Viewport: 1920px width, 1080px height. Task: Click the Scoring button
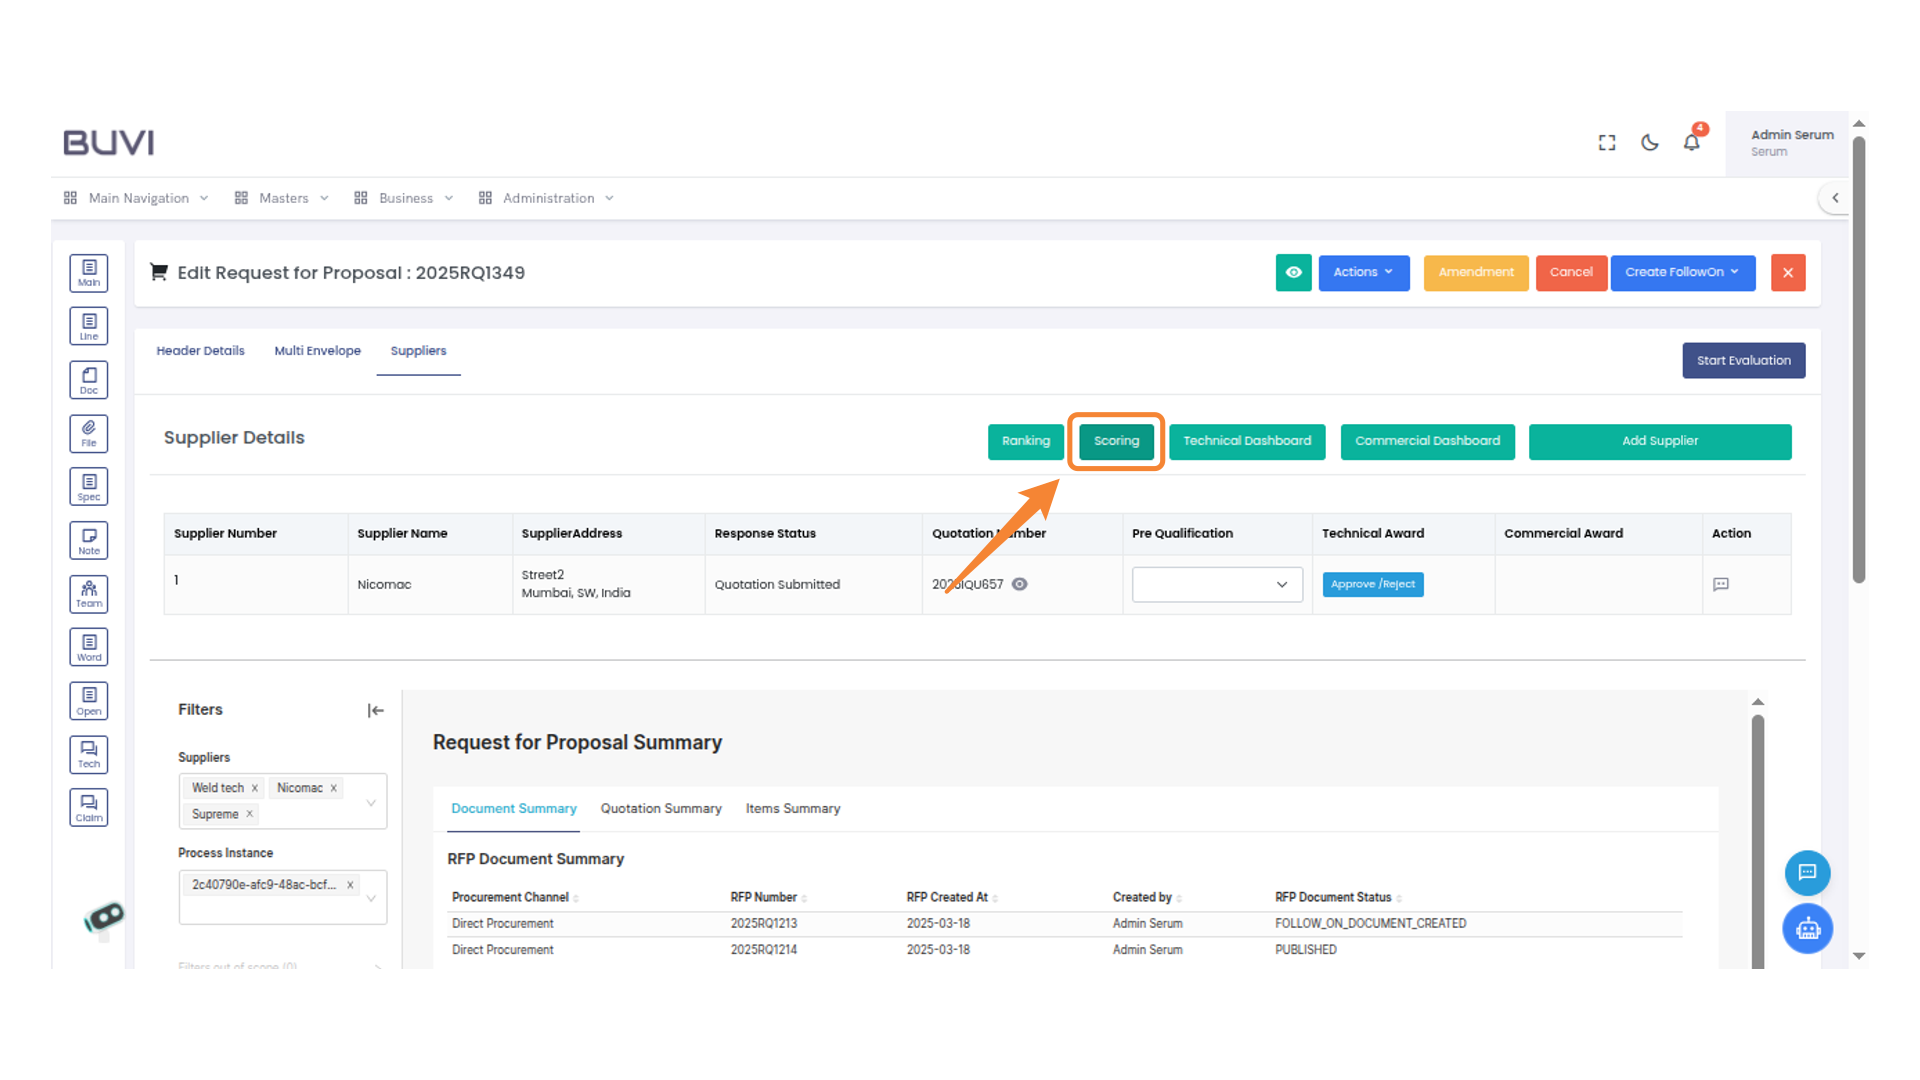coord(1116,441)
